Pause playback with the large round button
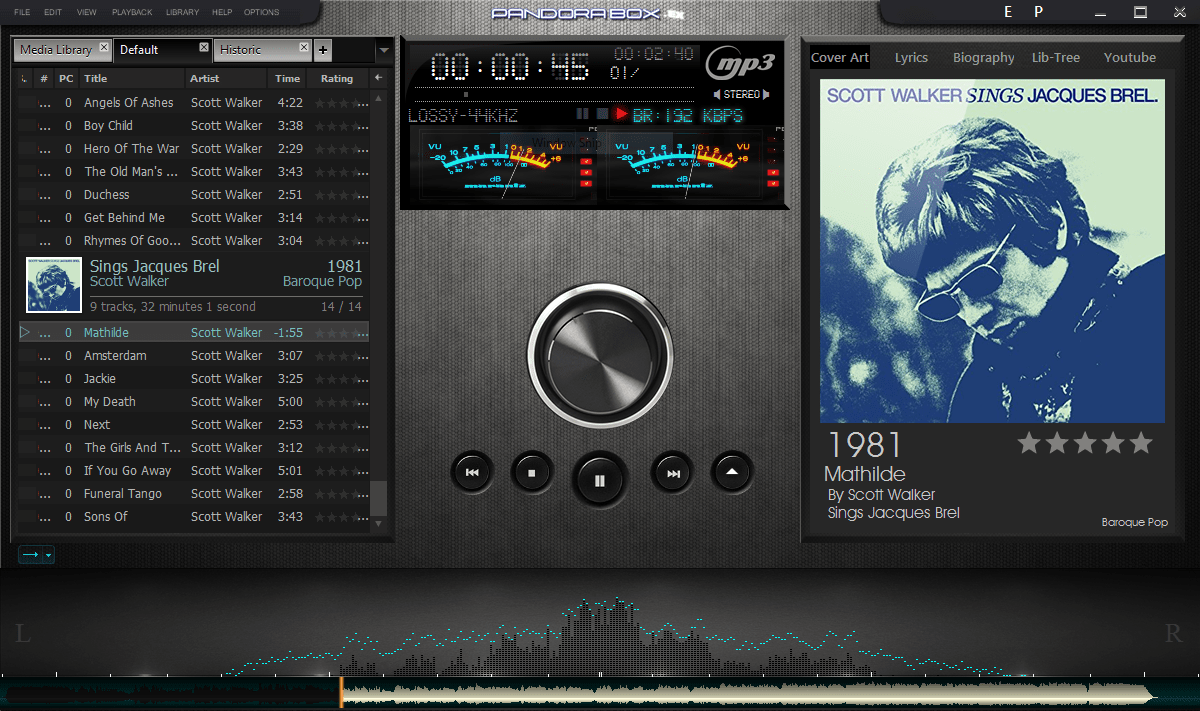1200x711 pixels. 600,480
